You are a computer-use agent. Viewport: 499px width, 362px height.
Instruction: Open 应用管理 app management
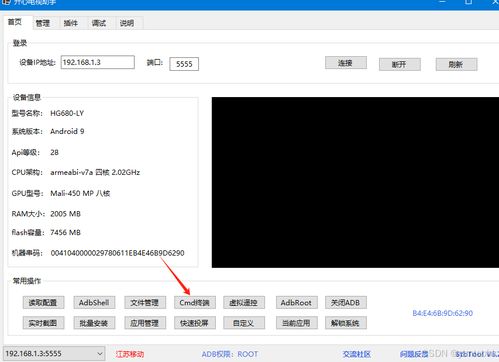[145, 323]
